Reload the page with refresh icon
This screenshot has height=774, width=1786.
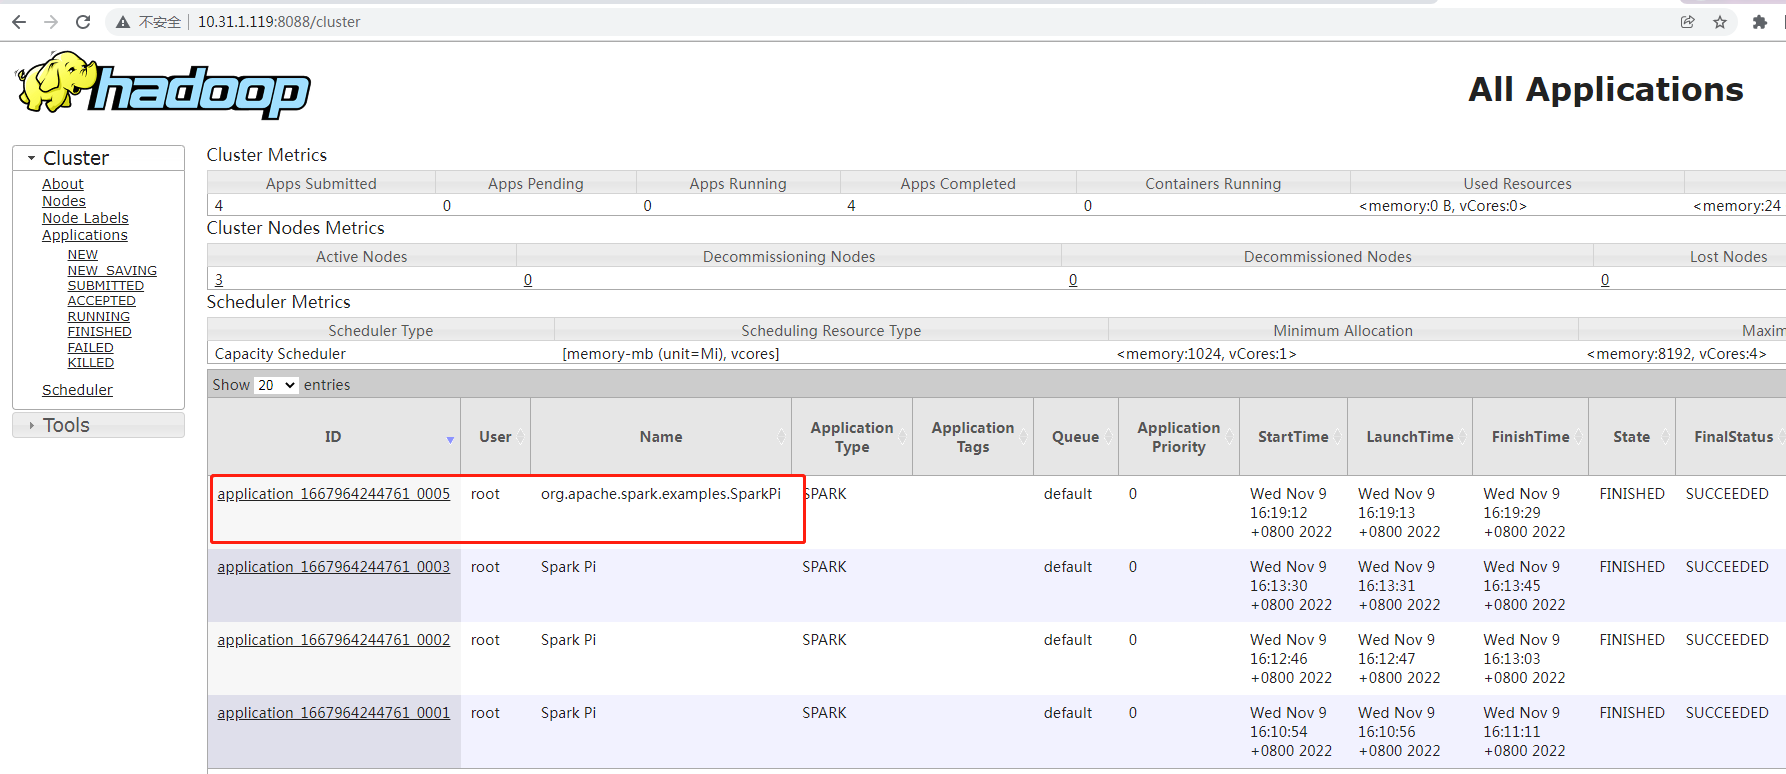coord(83,22)
